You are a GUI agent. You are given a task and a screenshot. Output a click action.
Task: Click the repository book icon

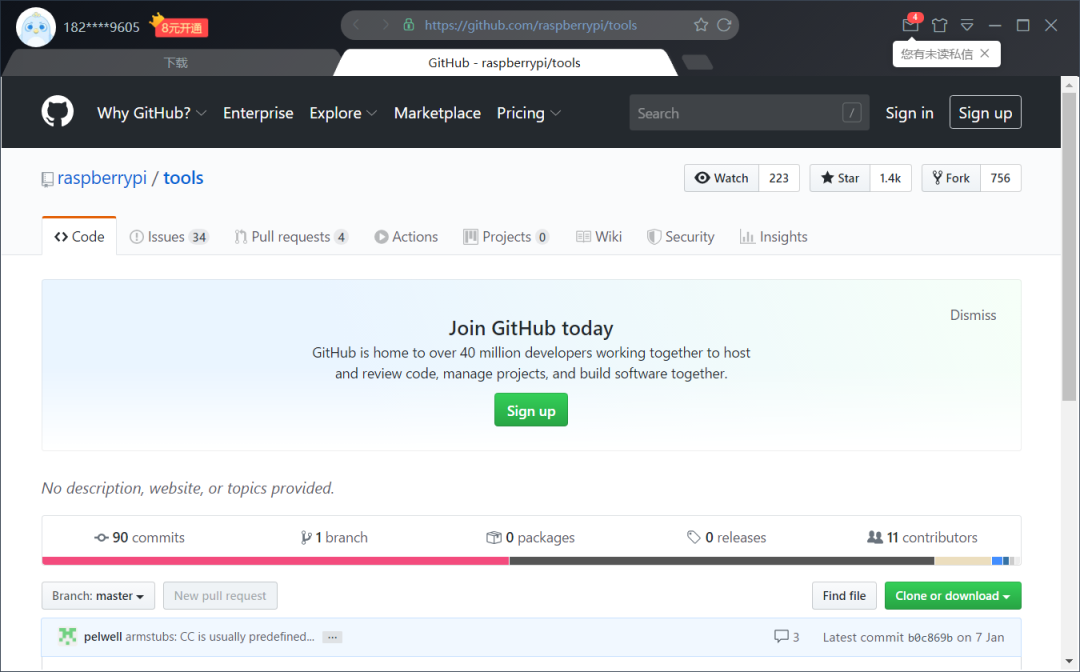point(47,180)
